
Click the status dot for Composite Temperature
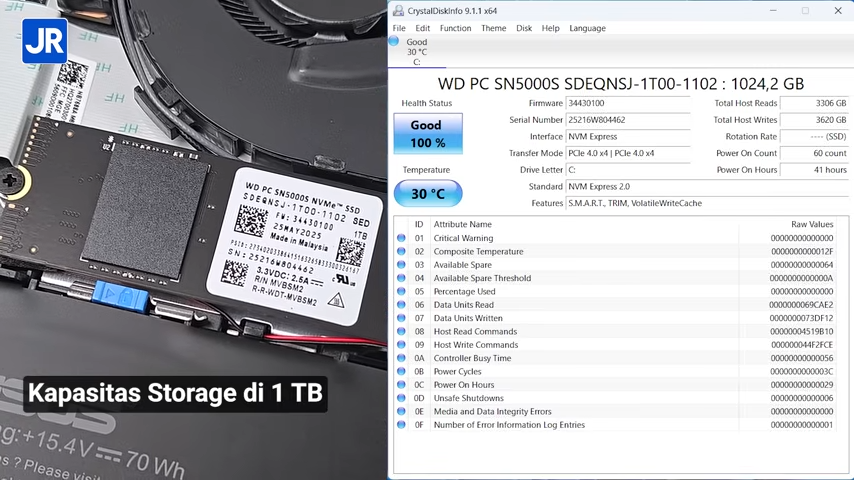click(401, 251)
